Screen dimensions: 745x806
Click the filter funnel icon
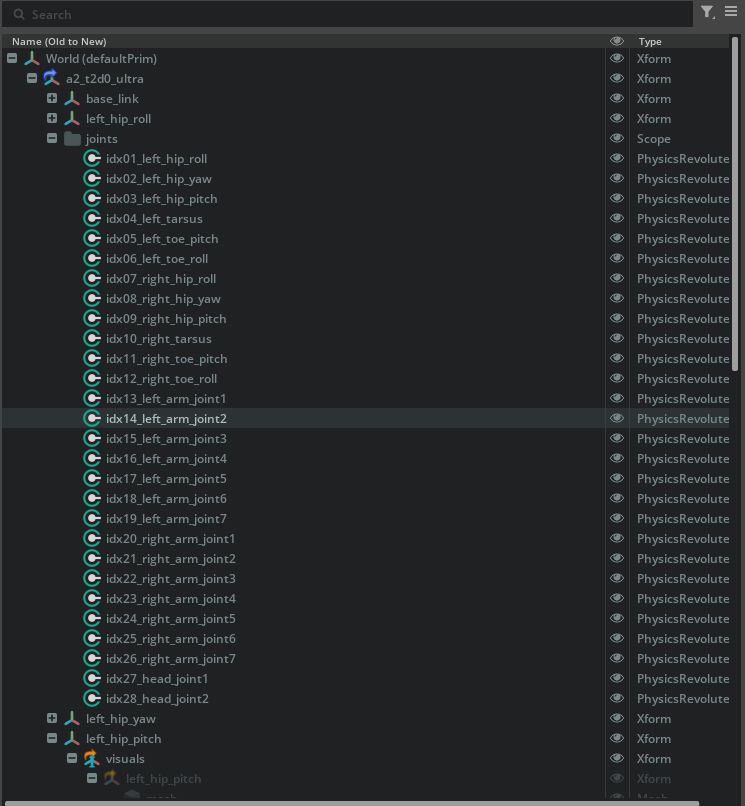[707, 12]
